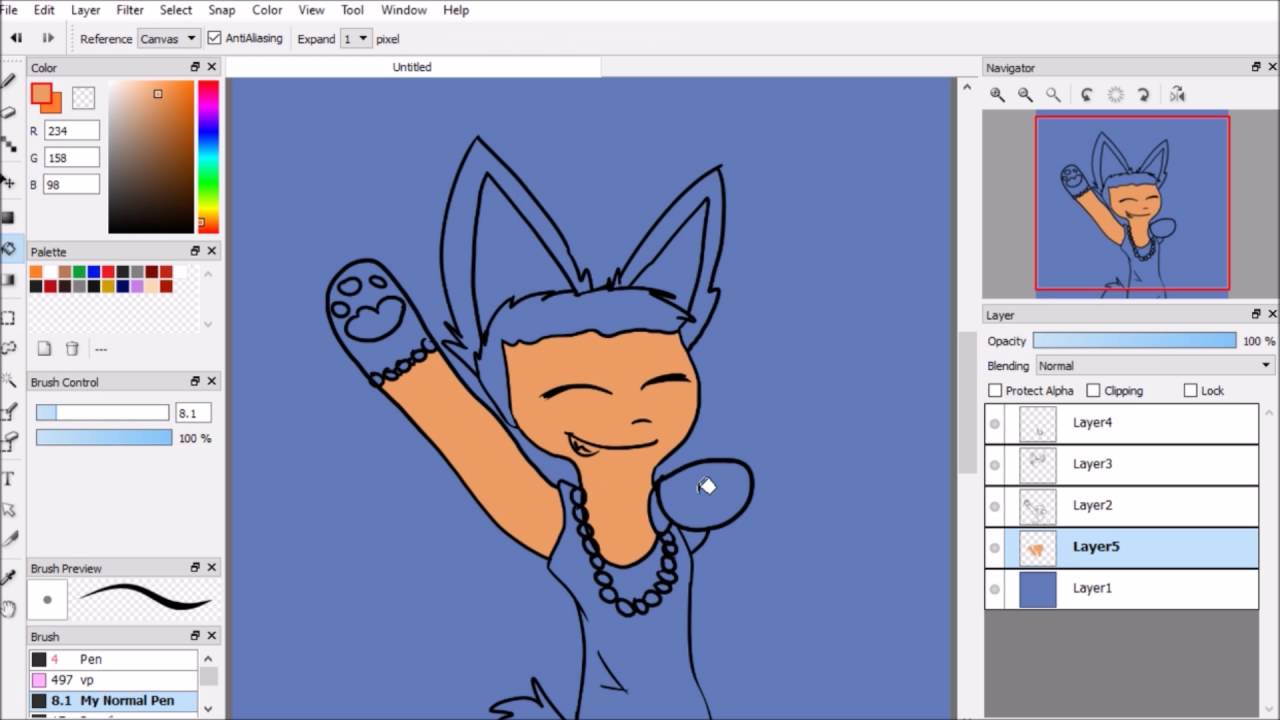Click the hue spectrum bar
The width and height of the screenshot is (1280, 720).
pos(208,156)
